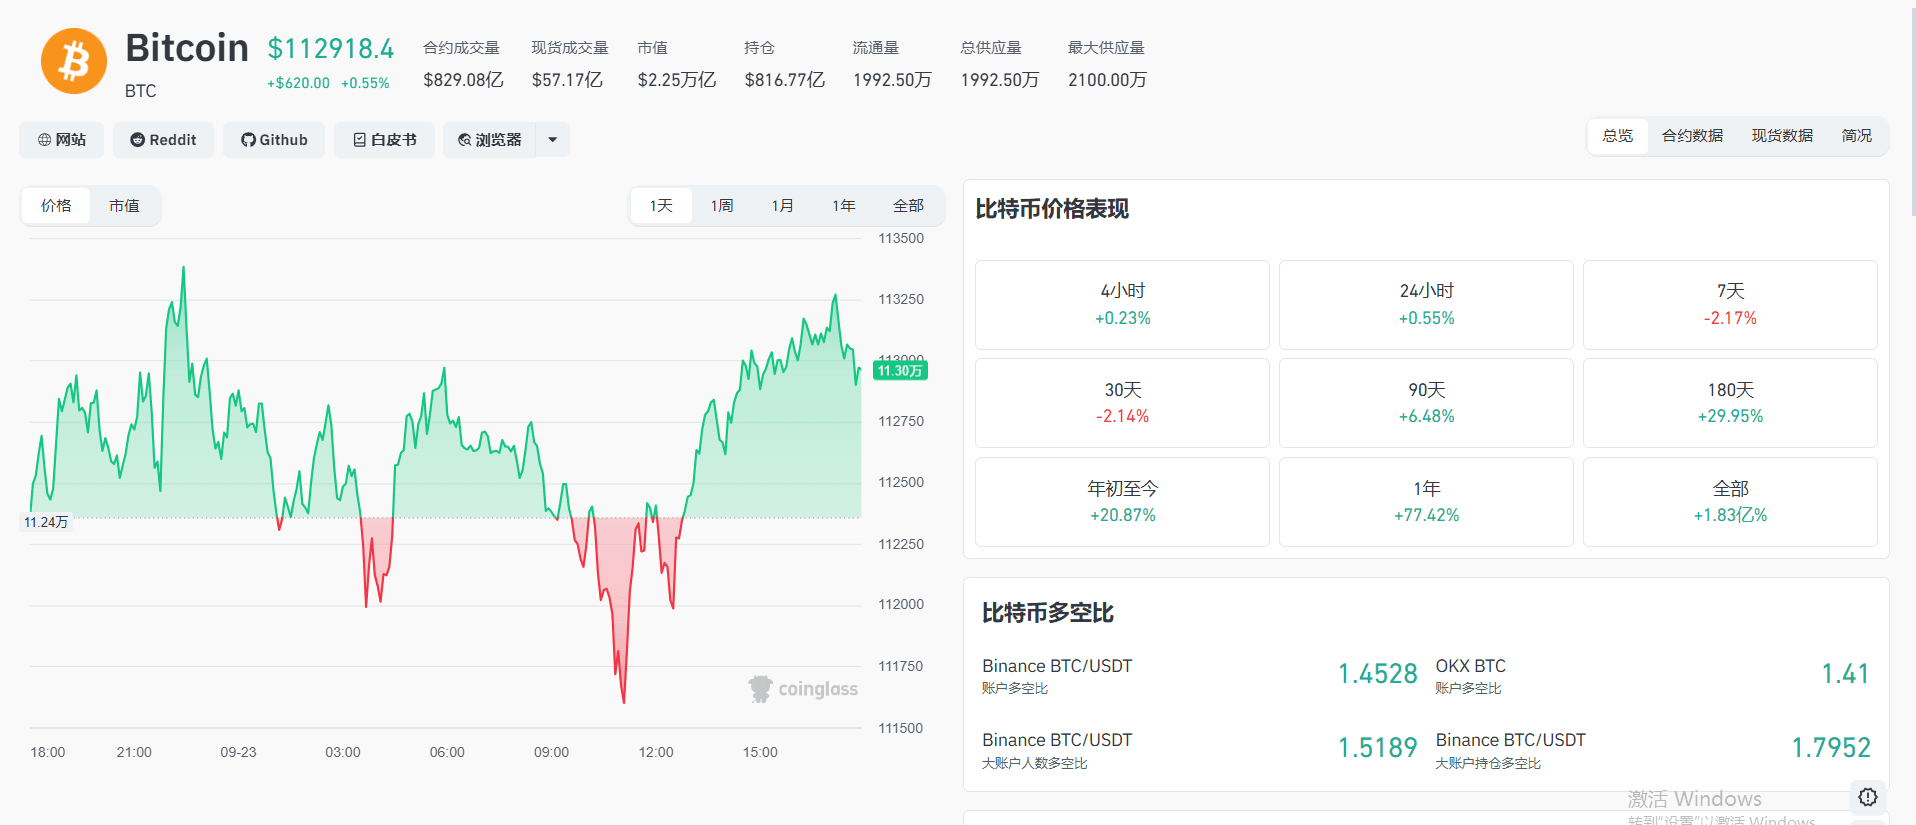This screenshot has height=825, width=1916.
Task: Click the 4小时 performance card
Action: (x=1122, y=305)
